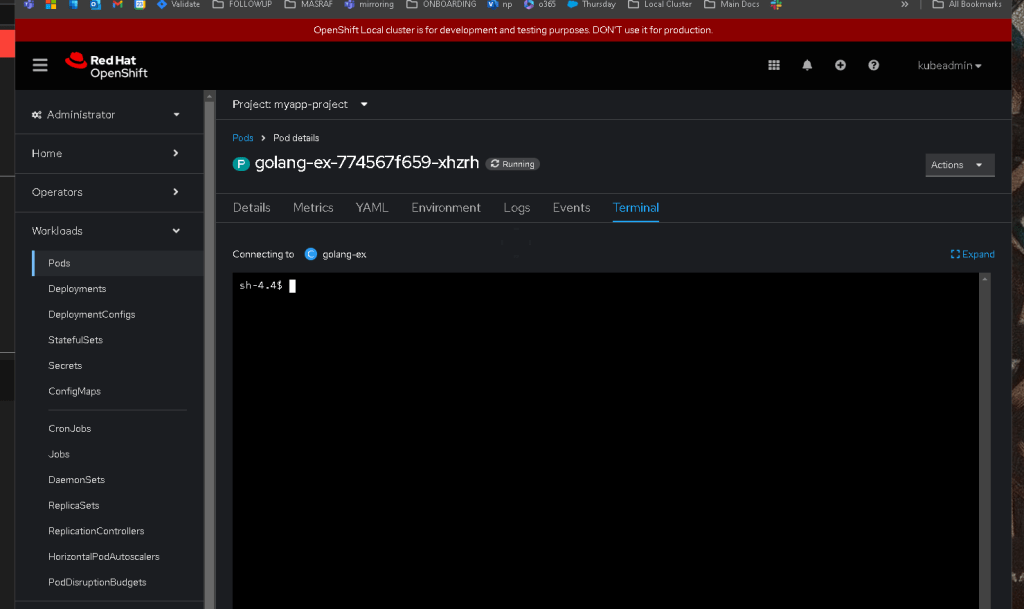Image resolution: width=1024 pixels, height=609 pixels.
Task: Expand the terminal to fullscreen
Action: pyautogui.click(x=972, y=255)
